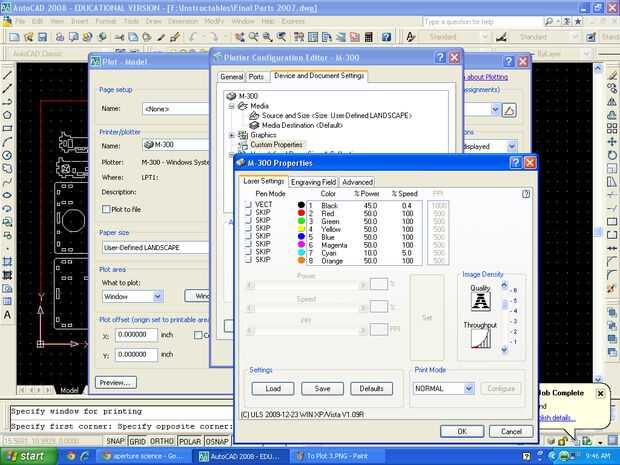This screenshot has height=465, width=620.
Task: Toggle the VECT pen mode button for Black
Action: (248, 205)
